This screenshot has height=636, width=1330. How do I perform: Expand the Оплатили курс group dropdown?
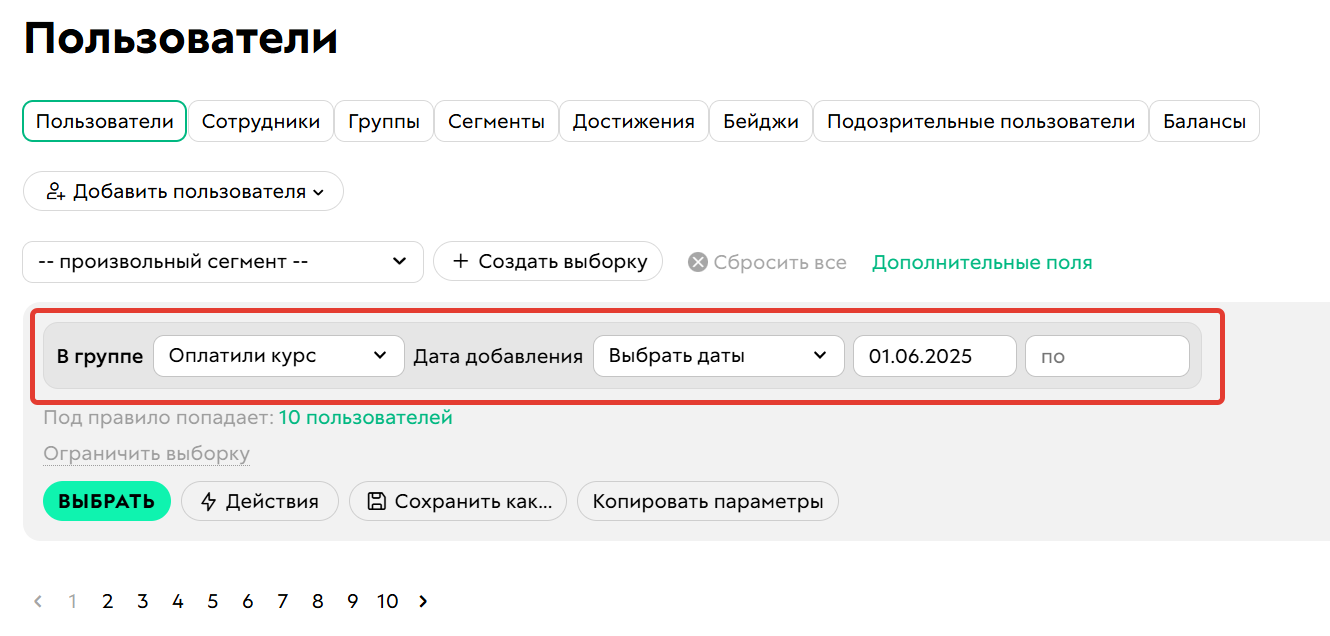[278, 356]
